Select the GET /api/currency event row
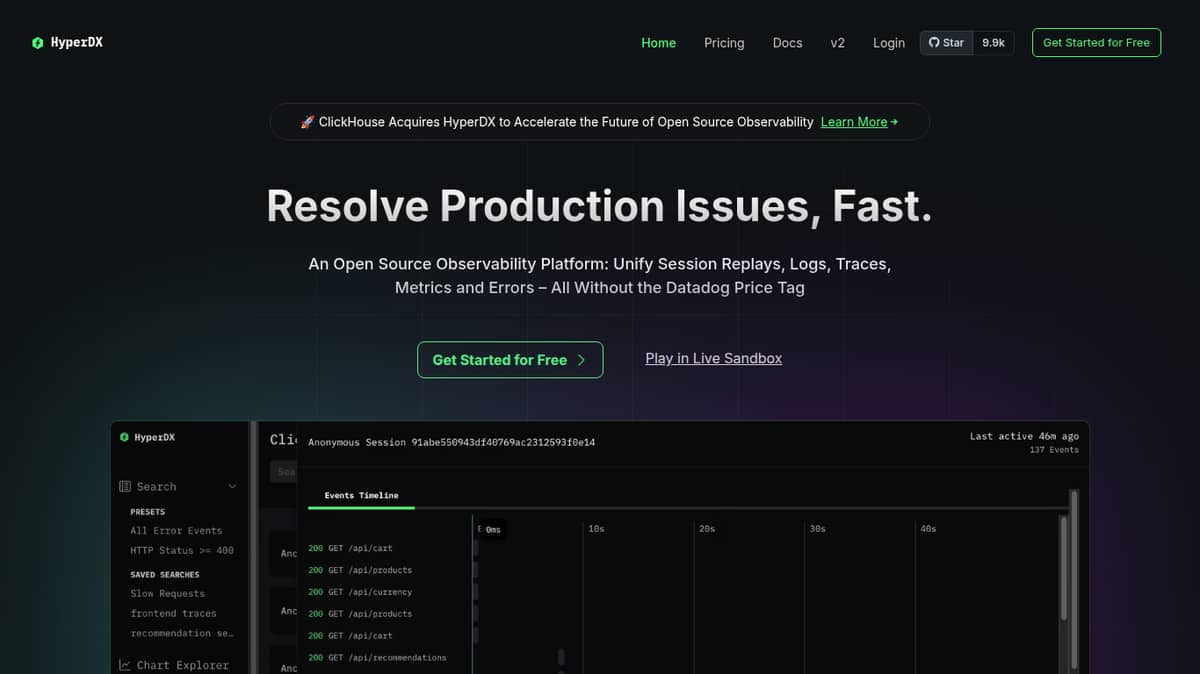This screenshot has width=1200, height=674. click(x=360, y=592)
